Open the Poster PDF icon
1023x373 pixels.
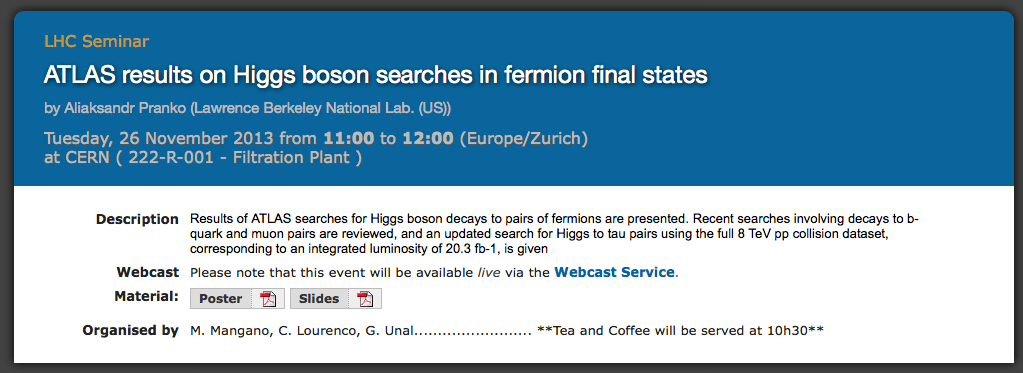click(269, 299)
